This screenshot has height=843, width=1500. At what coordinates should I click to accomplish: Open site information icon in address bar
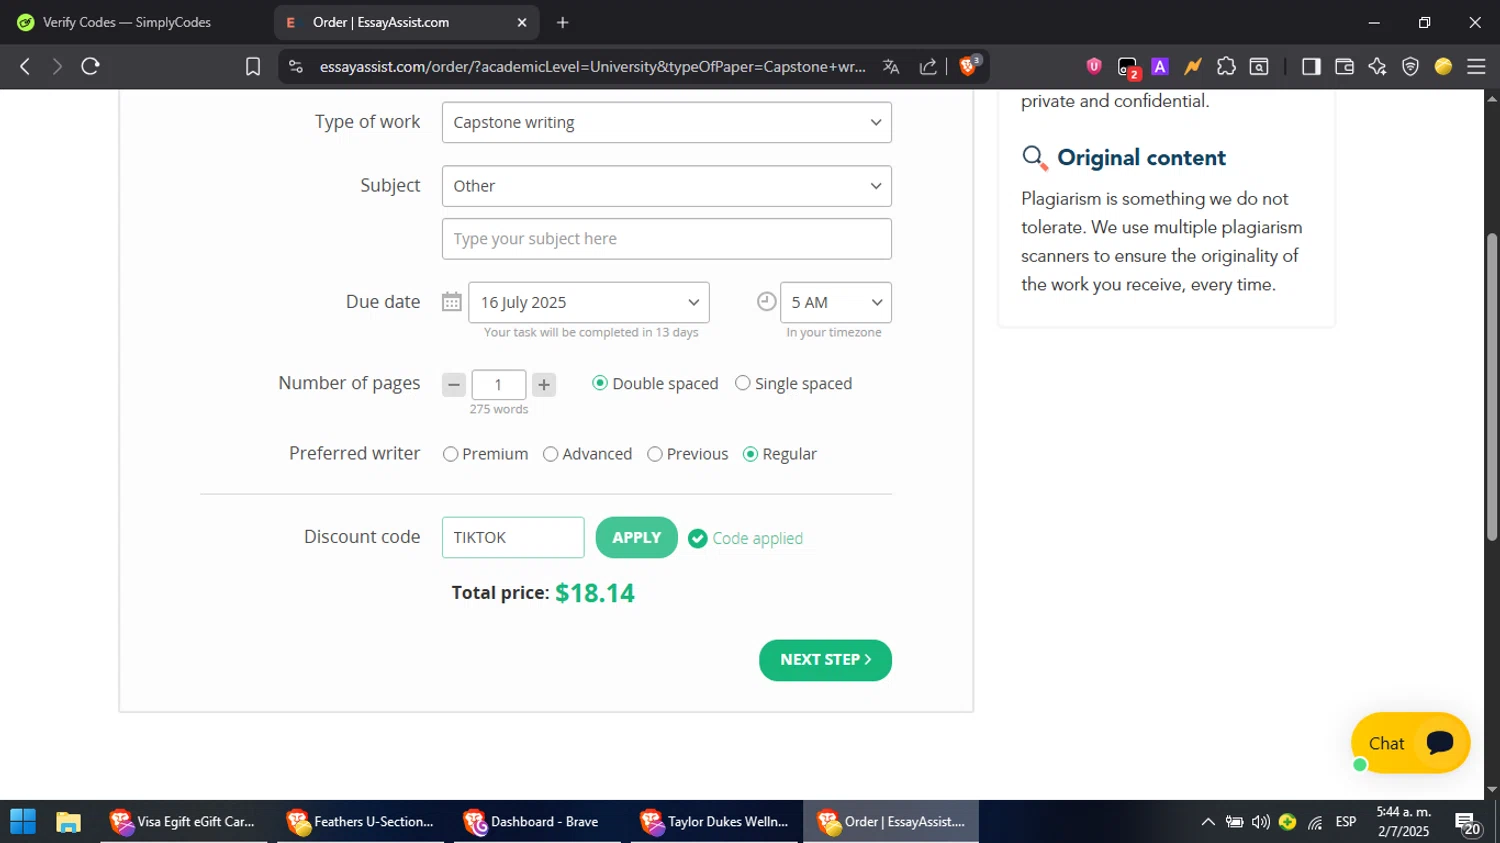pos(295,66)
